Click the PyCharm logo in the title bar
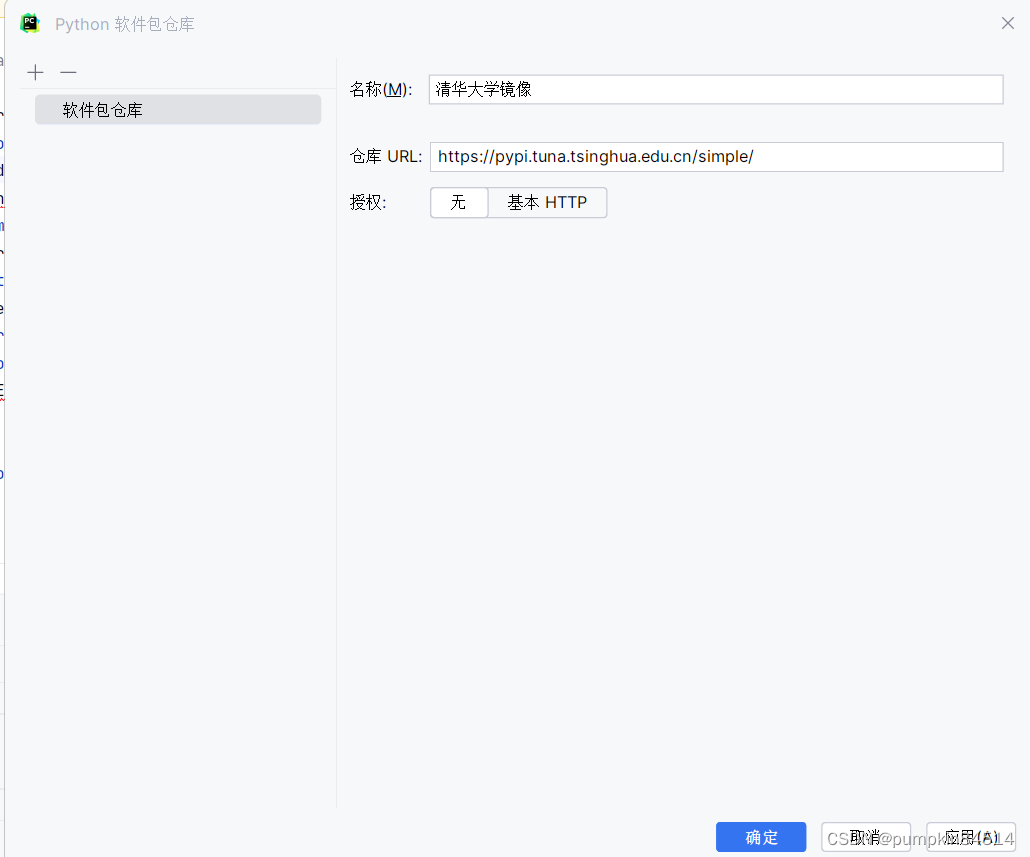This screenshot has height=857, width=1030. 29,22
